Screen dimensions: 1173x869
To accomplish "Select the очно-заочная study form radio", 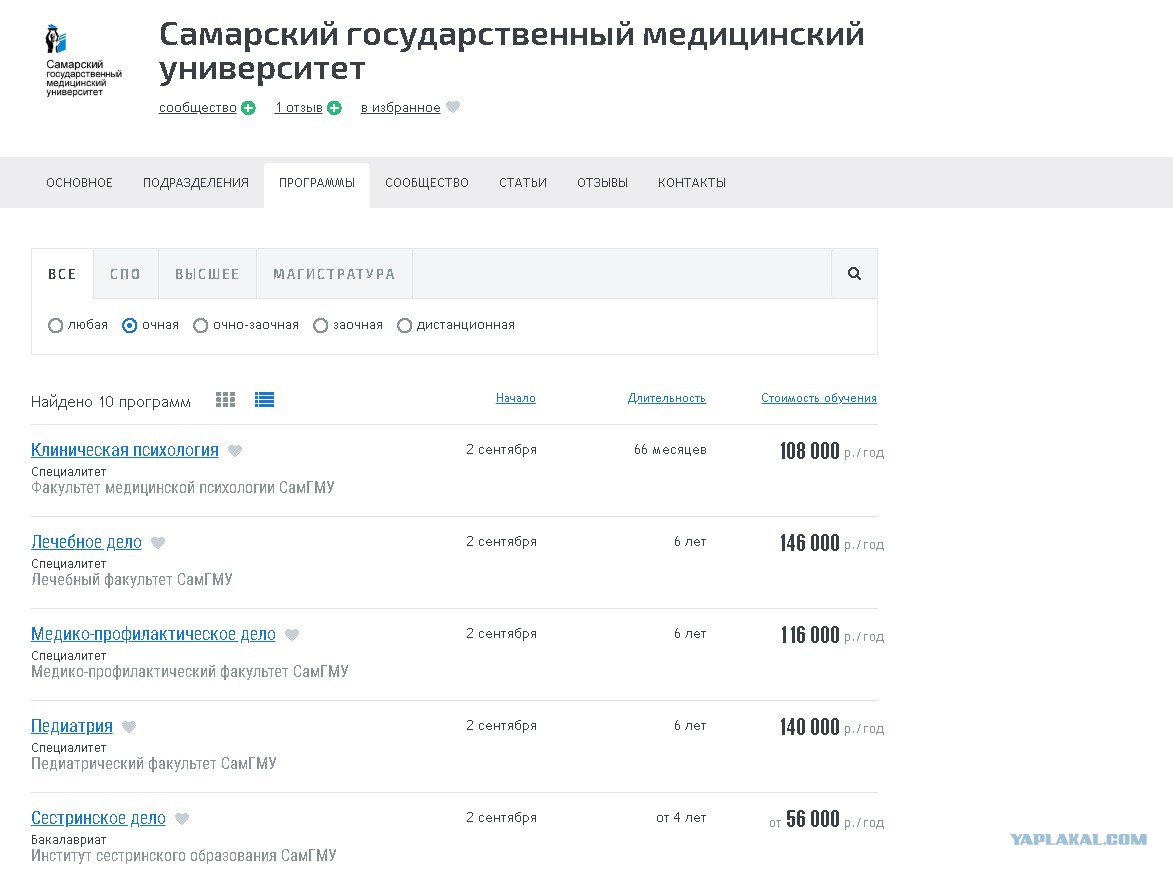I will point(200,325).
